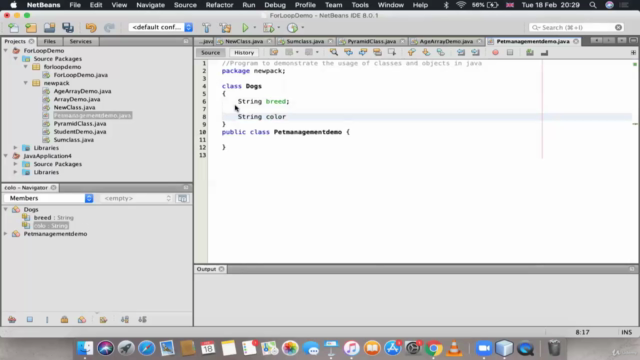640x360 pixels.
Task: Select breed : String in Navigator
Action: [x=53, y=218]
